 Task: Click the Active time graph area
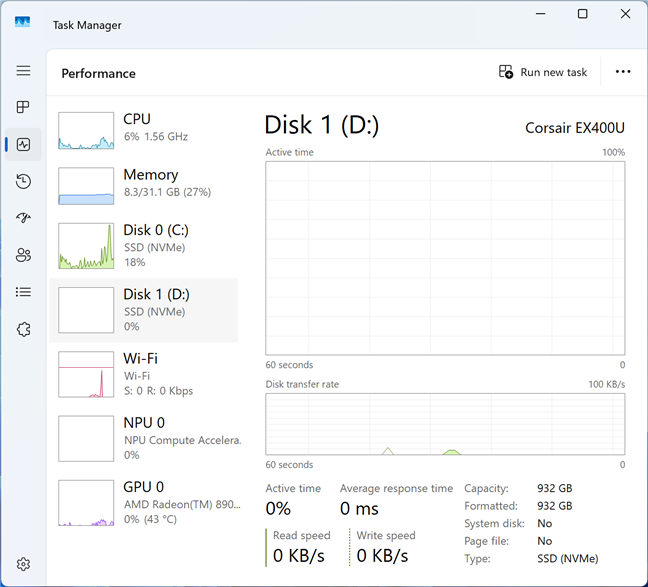[445, 258]
